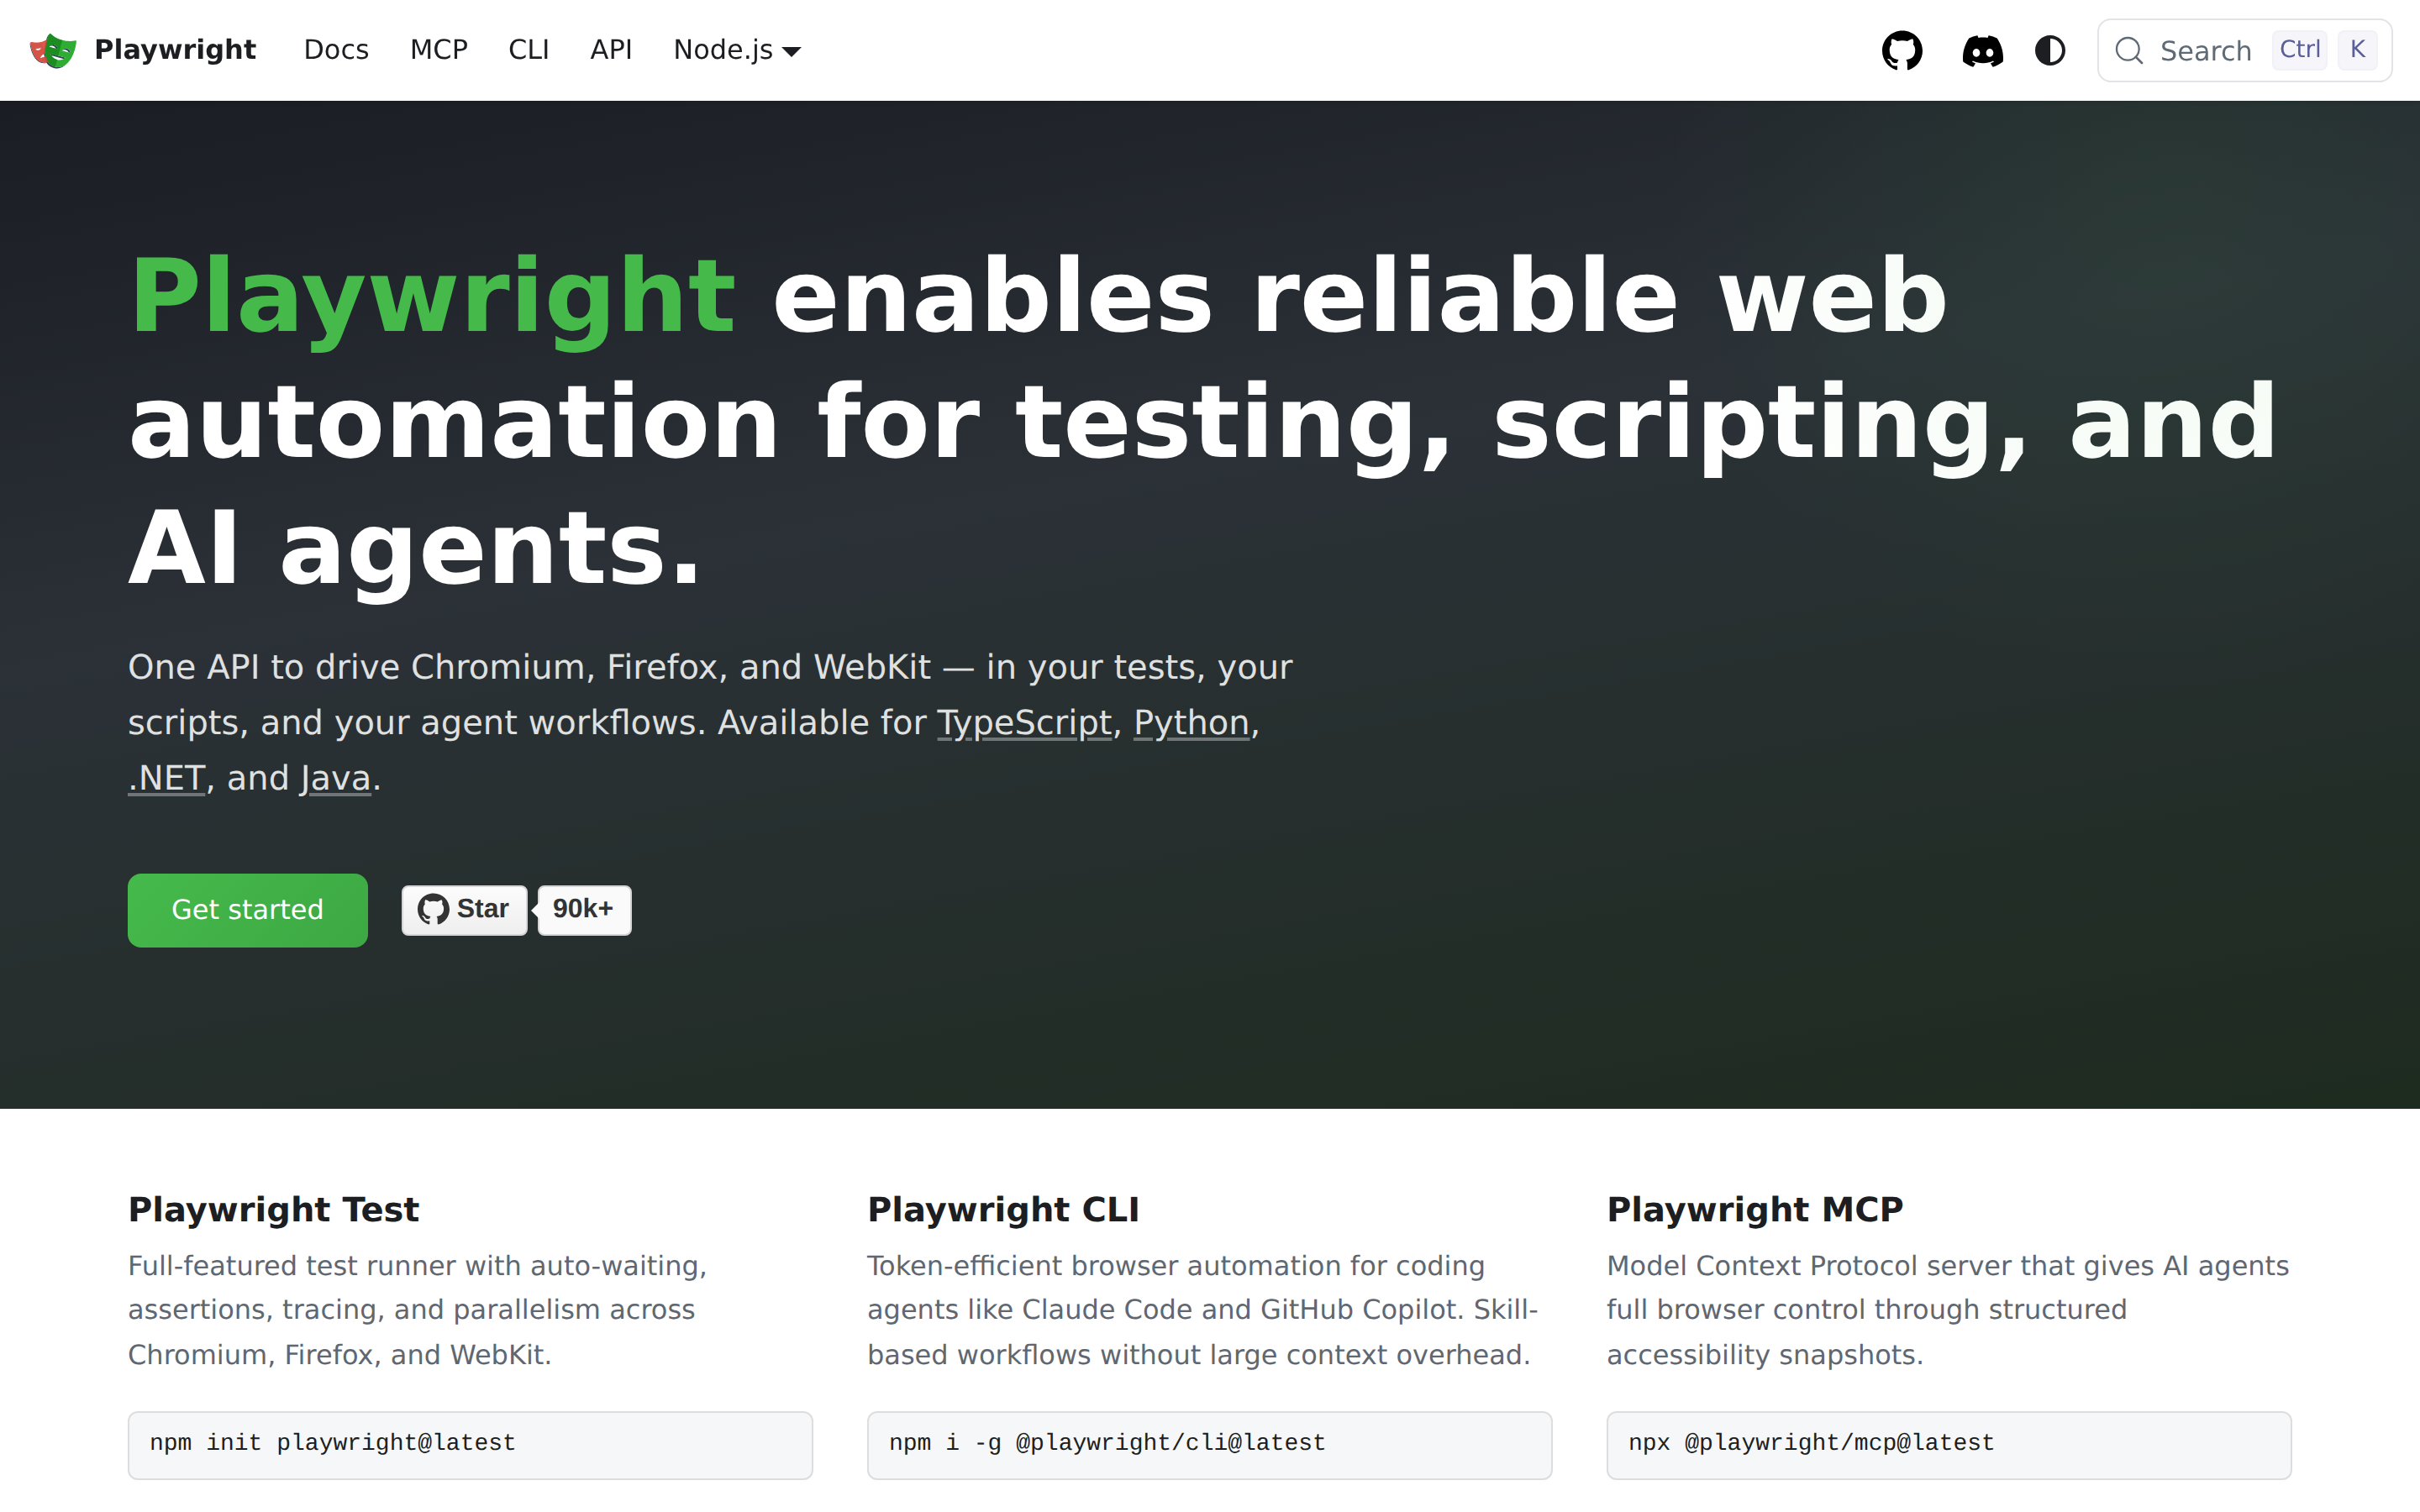Screen dimensions: 2420x1512
Task: Follow the TypeScript link
Action: pos(1024,722)
